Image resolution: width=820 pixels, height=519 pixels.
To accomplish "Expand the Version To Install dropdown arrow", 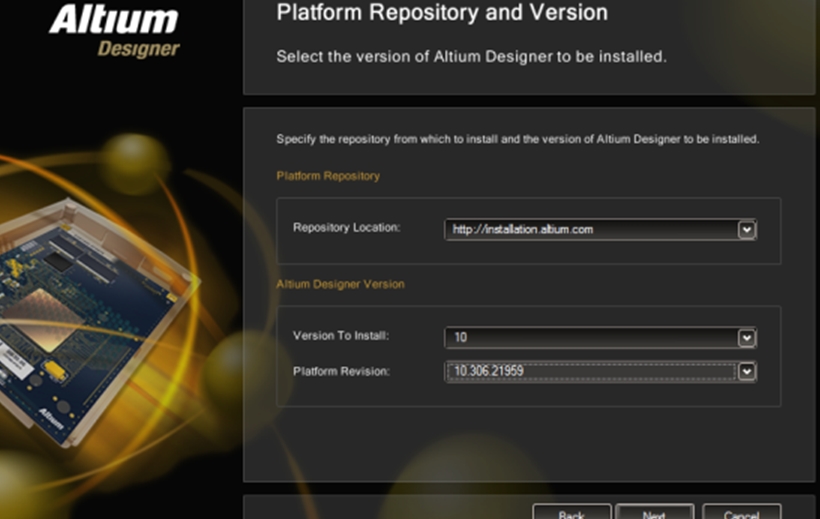I will click(x=747, y=338).
